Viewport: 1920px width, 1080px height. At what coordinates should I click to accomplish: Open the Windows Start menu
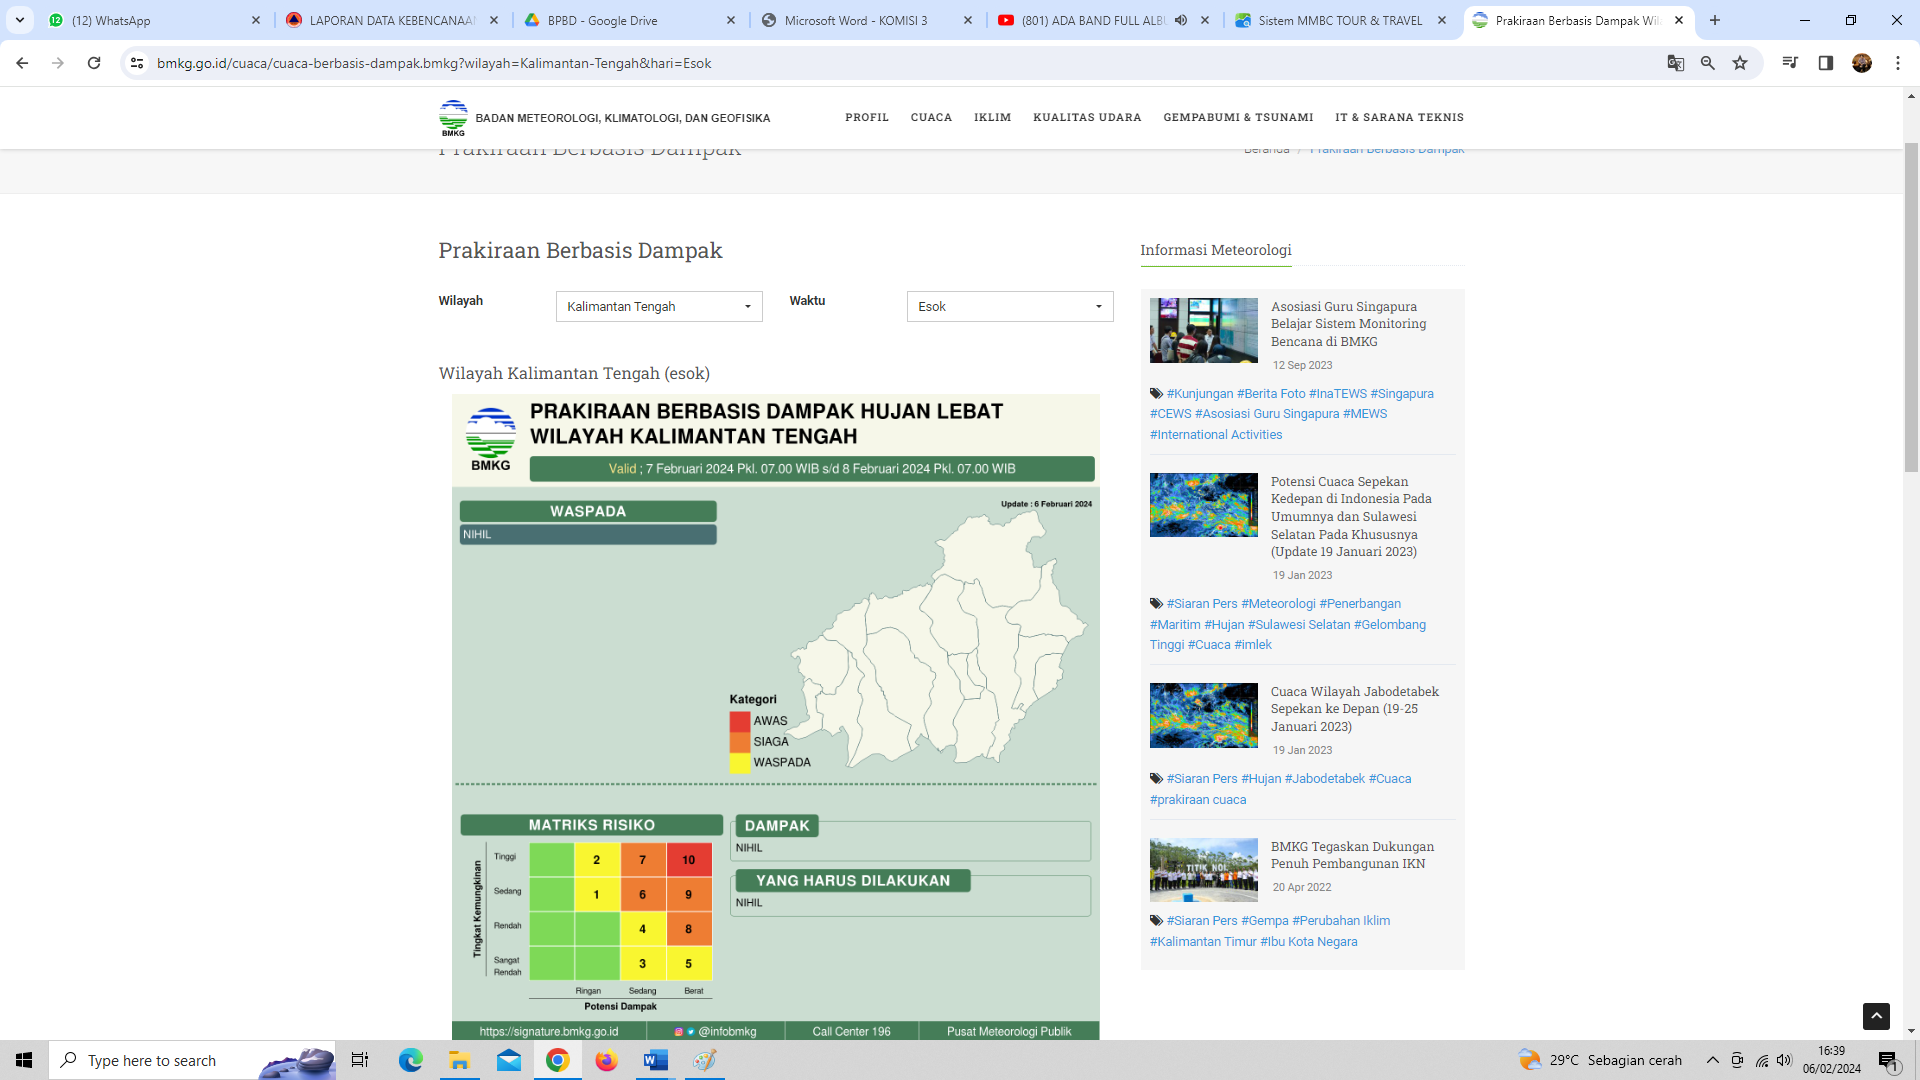(x=24, y=1060)
